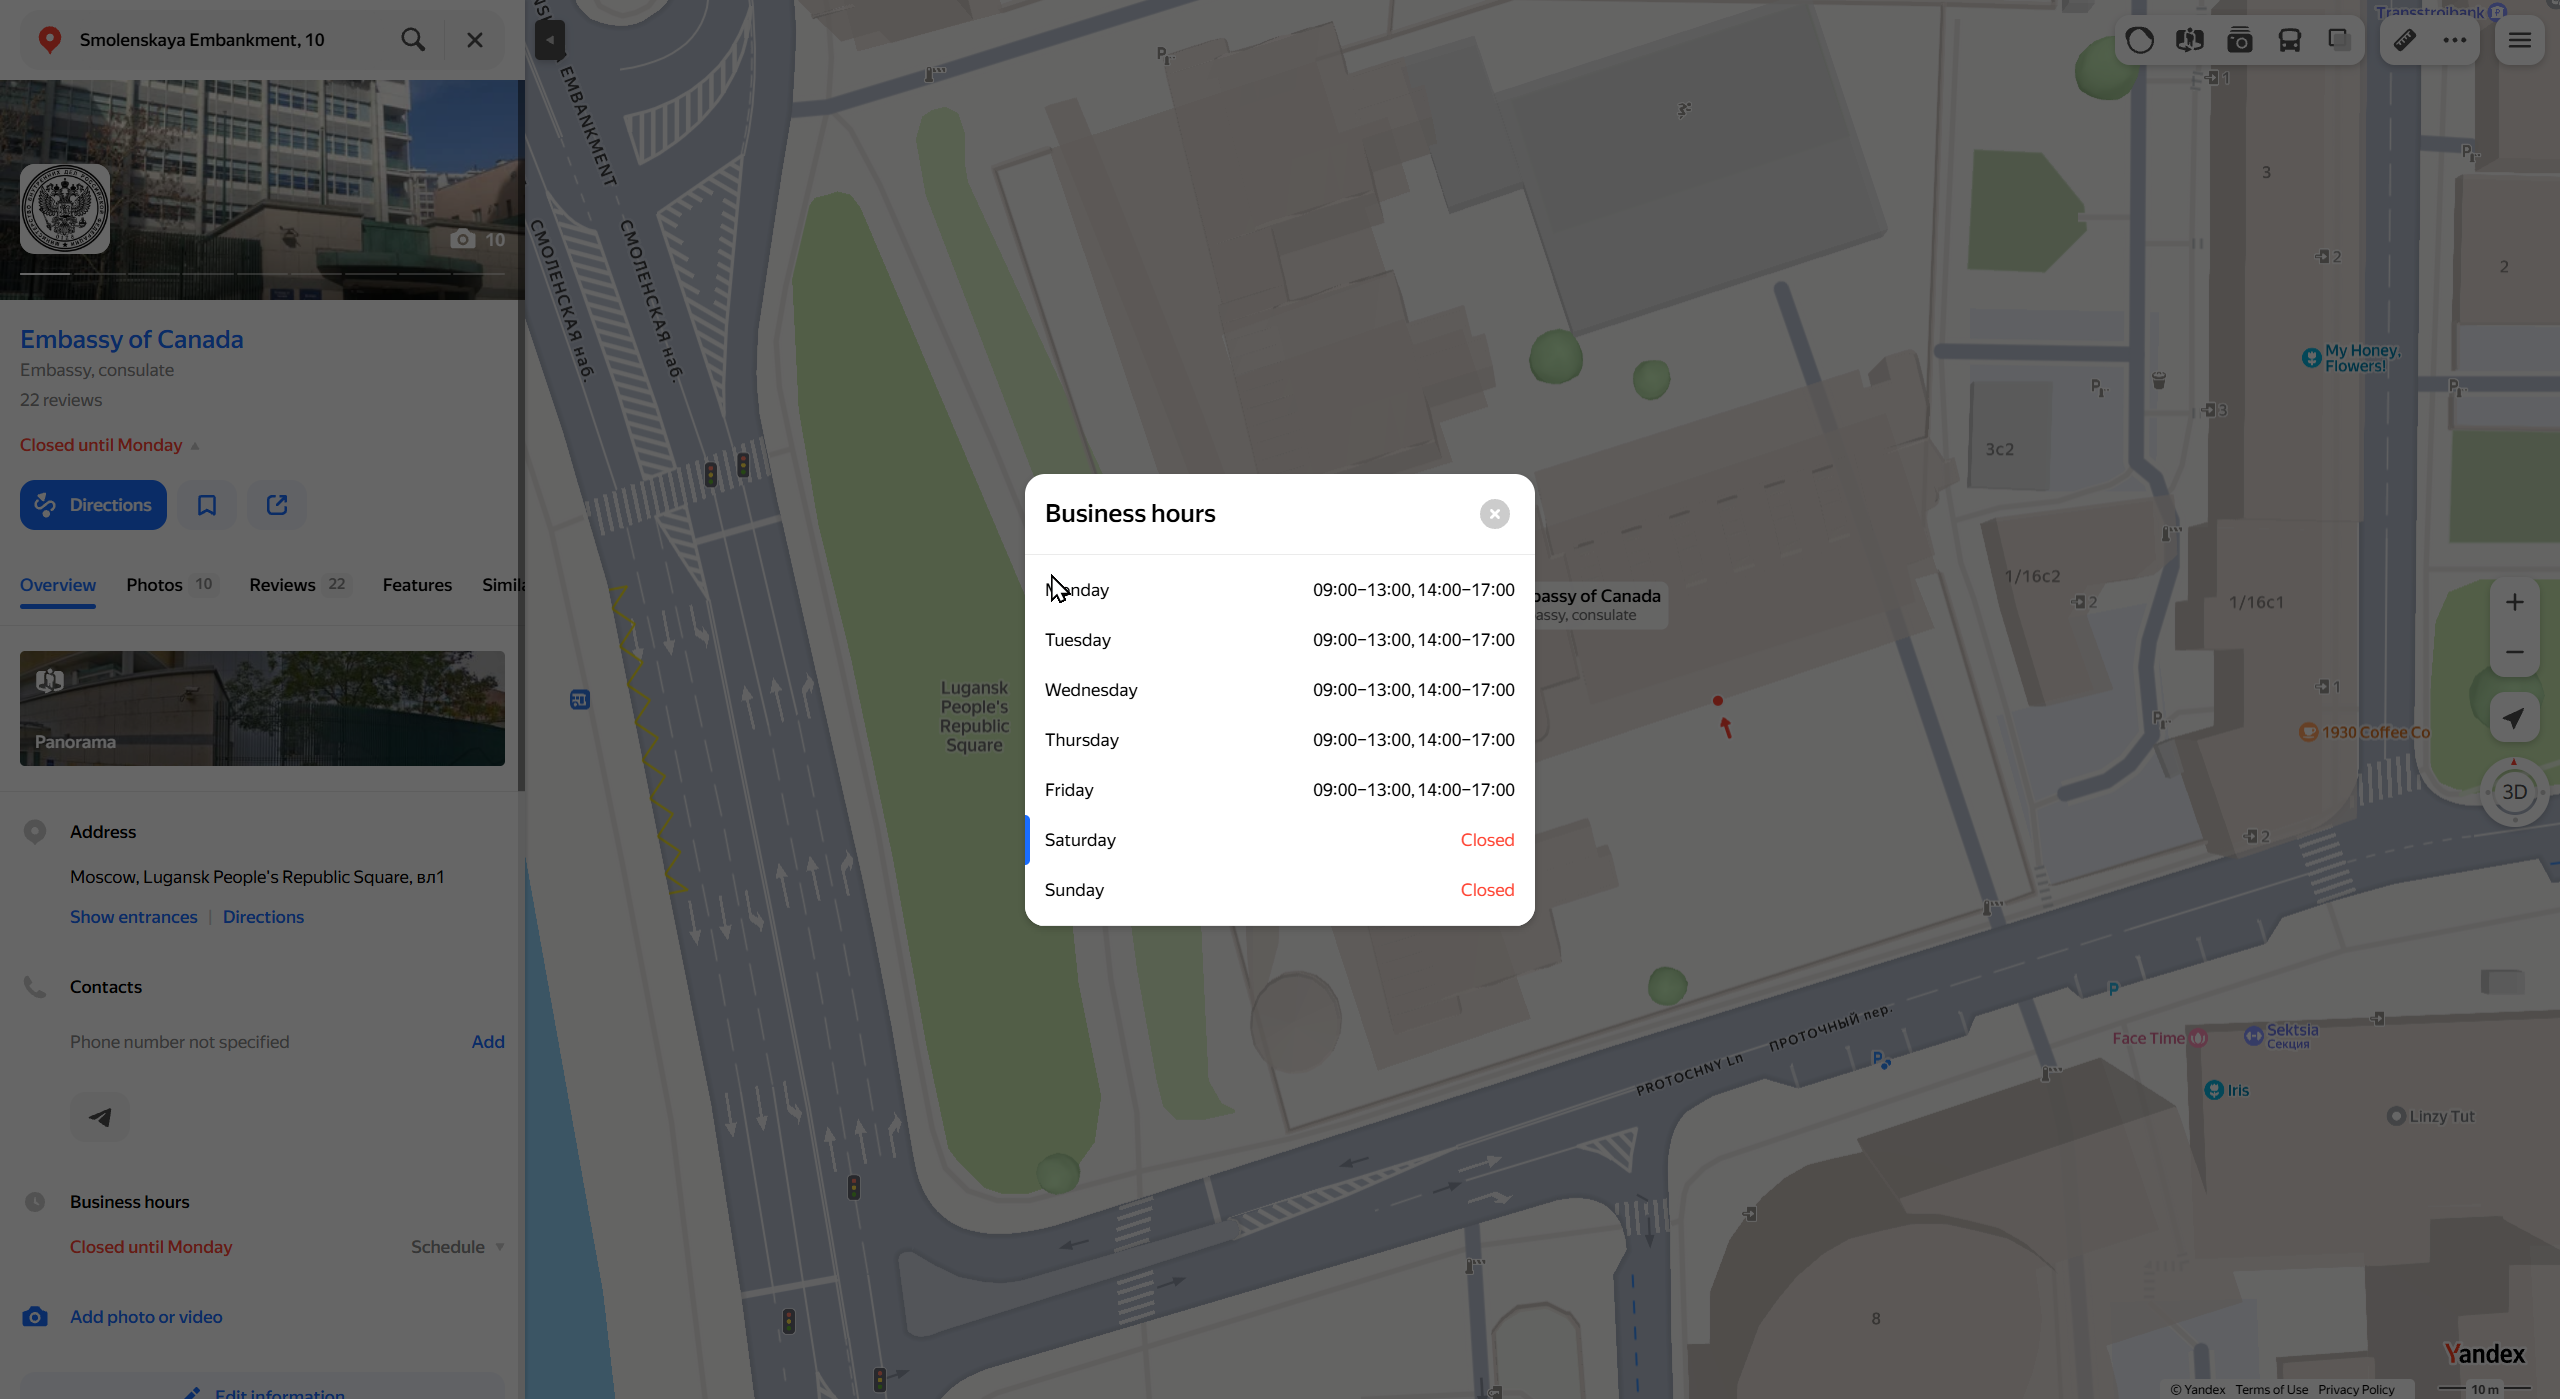Viewport: 2560px width, 1399px height.
Task: Open street panoramas map icon
Action: (x=2190, y=40)
